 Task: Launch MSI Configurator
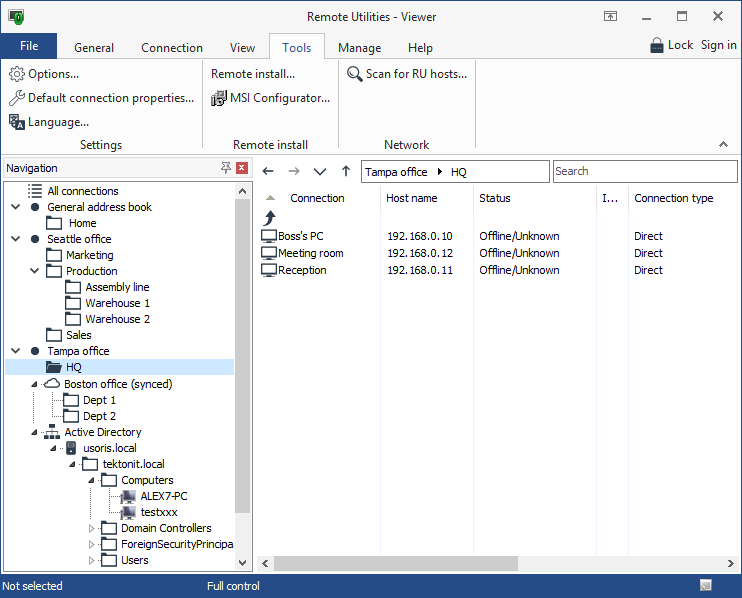click(271, 98)
